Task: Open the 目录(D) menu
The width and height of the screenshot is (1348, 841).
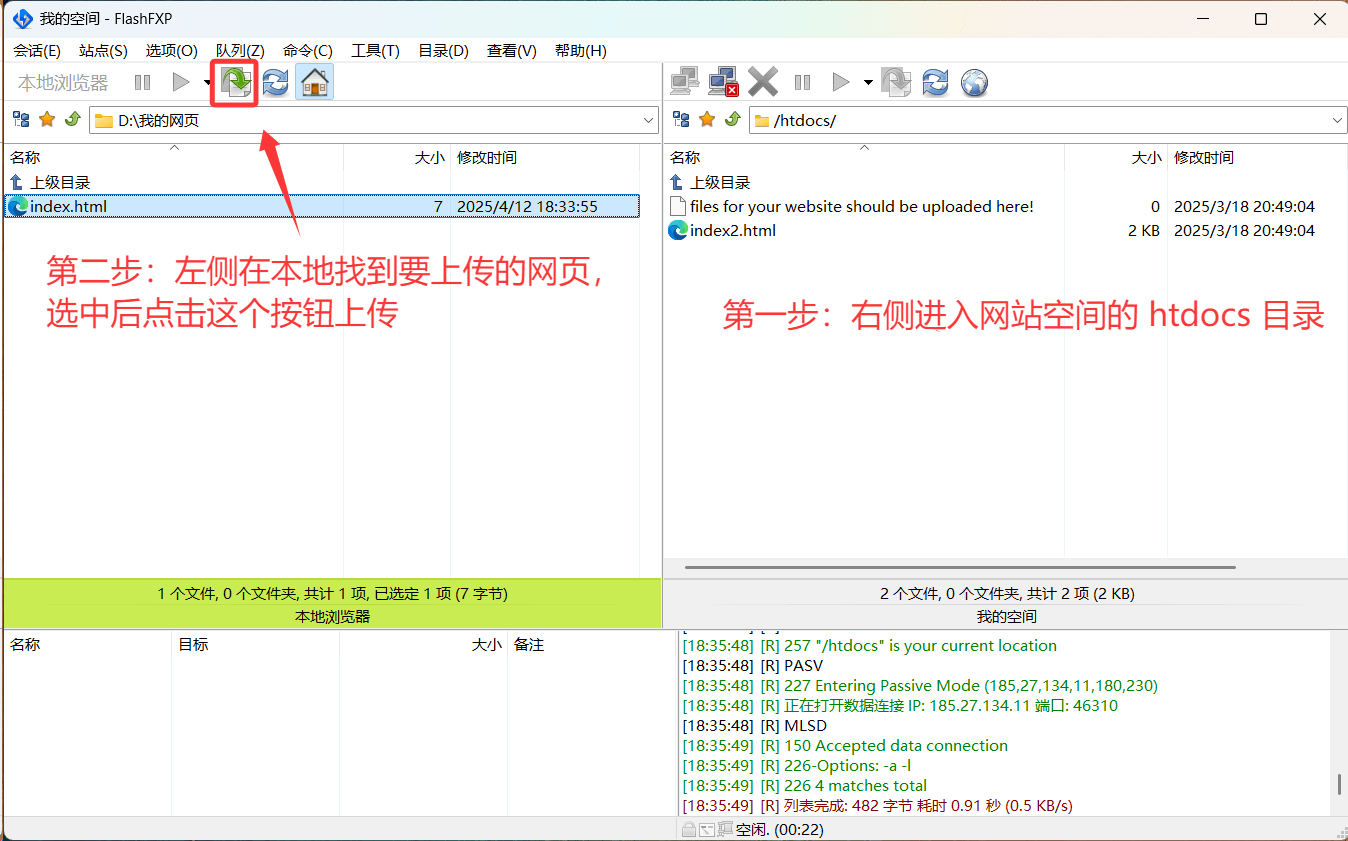Action: coord(443,51)
